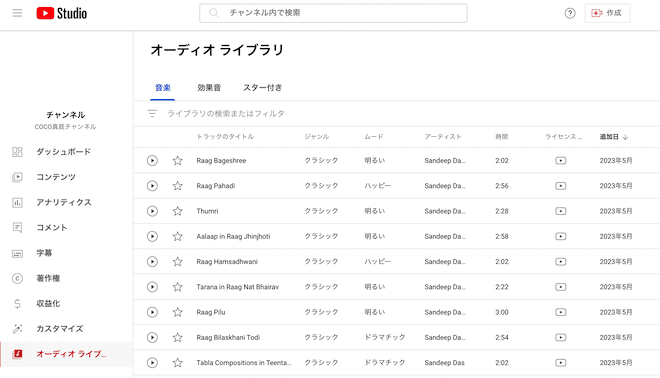Image resolution: width=660 pixels, height=378 pixels.
Task: Click the library filter icon
Action: pyautogui.click(x=152, y=114)
